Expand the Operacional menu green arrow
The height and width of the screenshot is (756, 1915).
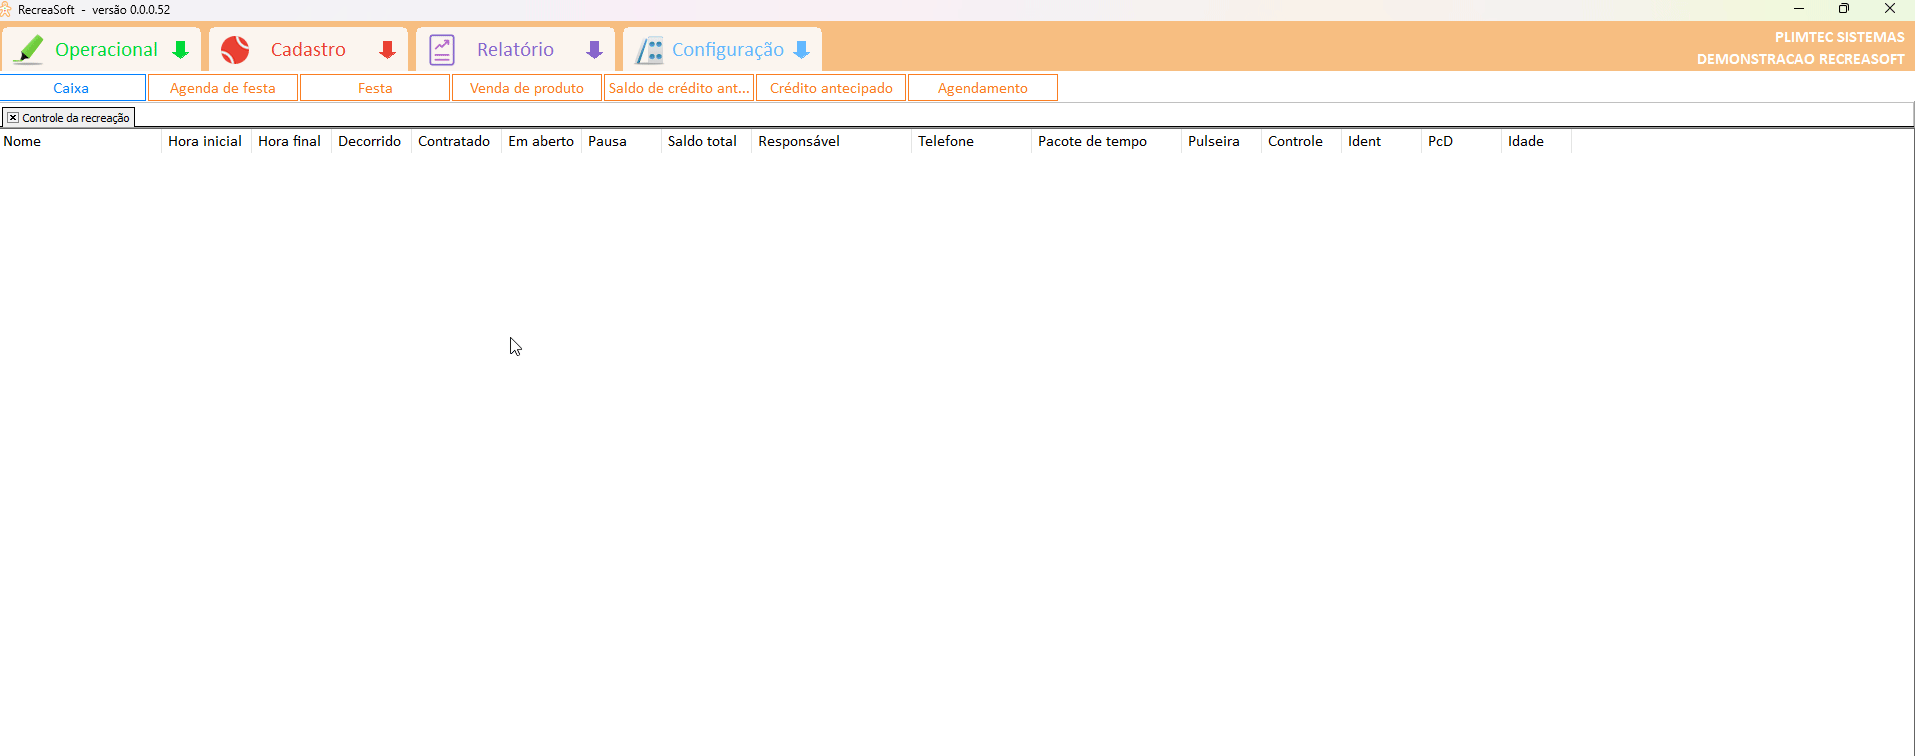(x=181, y=50)
